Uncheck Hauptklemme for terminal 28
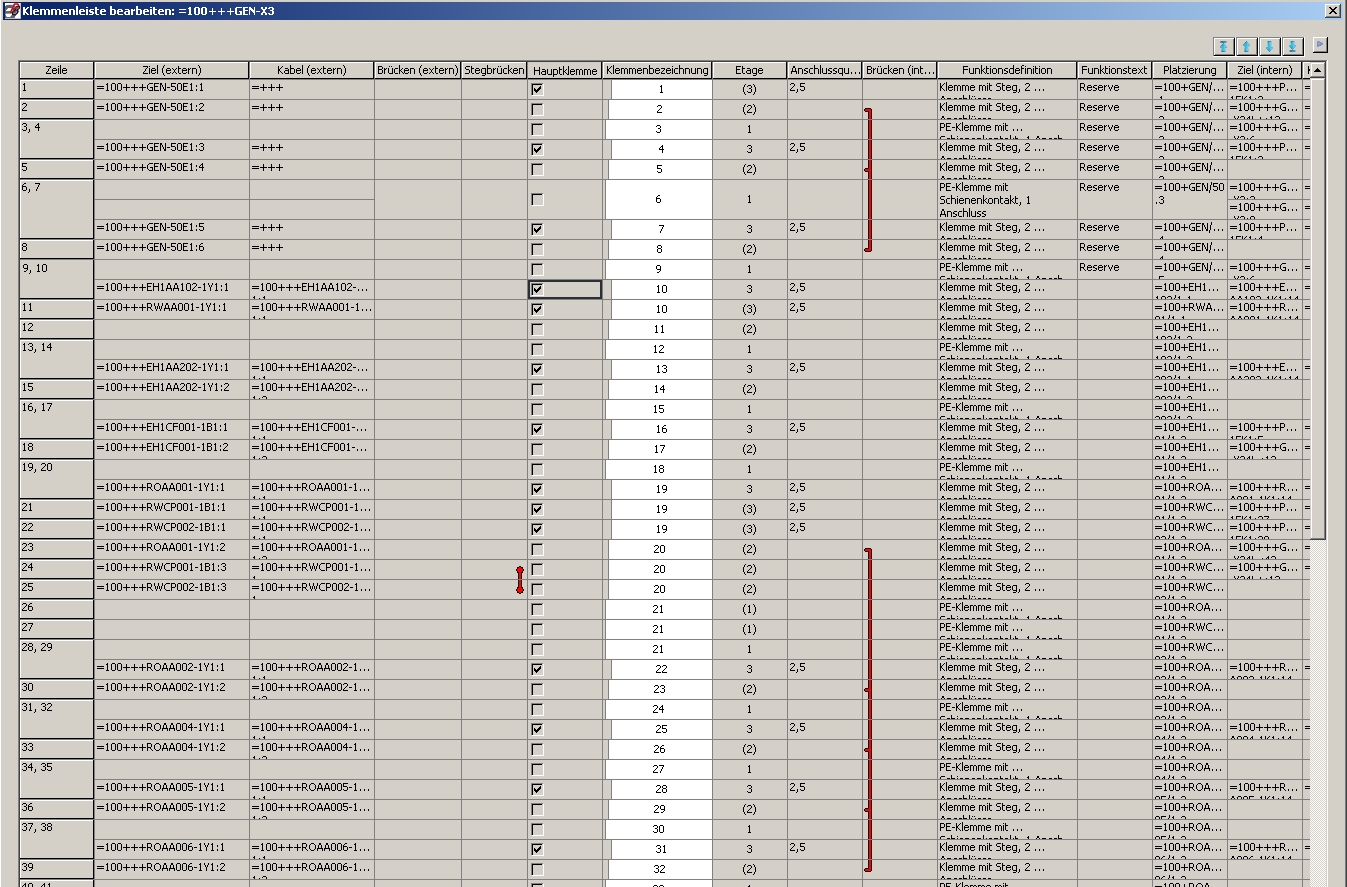1347x887 pixels. (537, 790)
